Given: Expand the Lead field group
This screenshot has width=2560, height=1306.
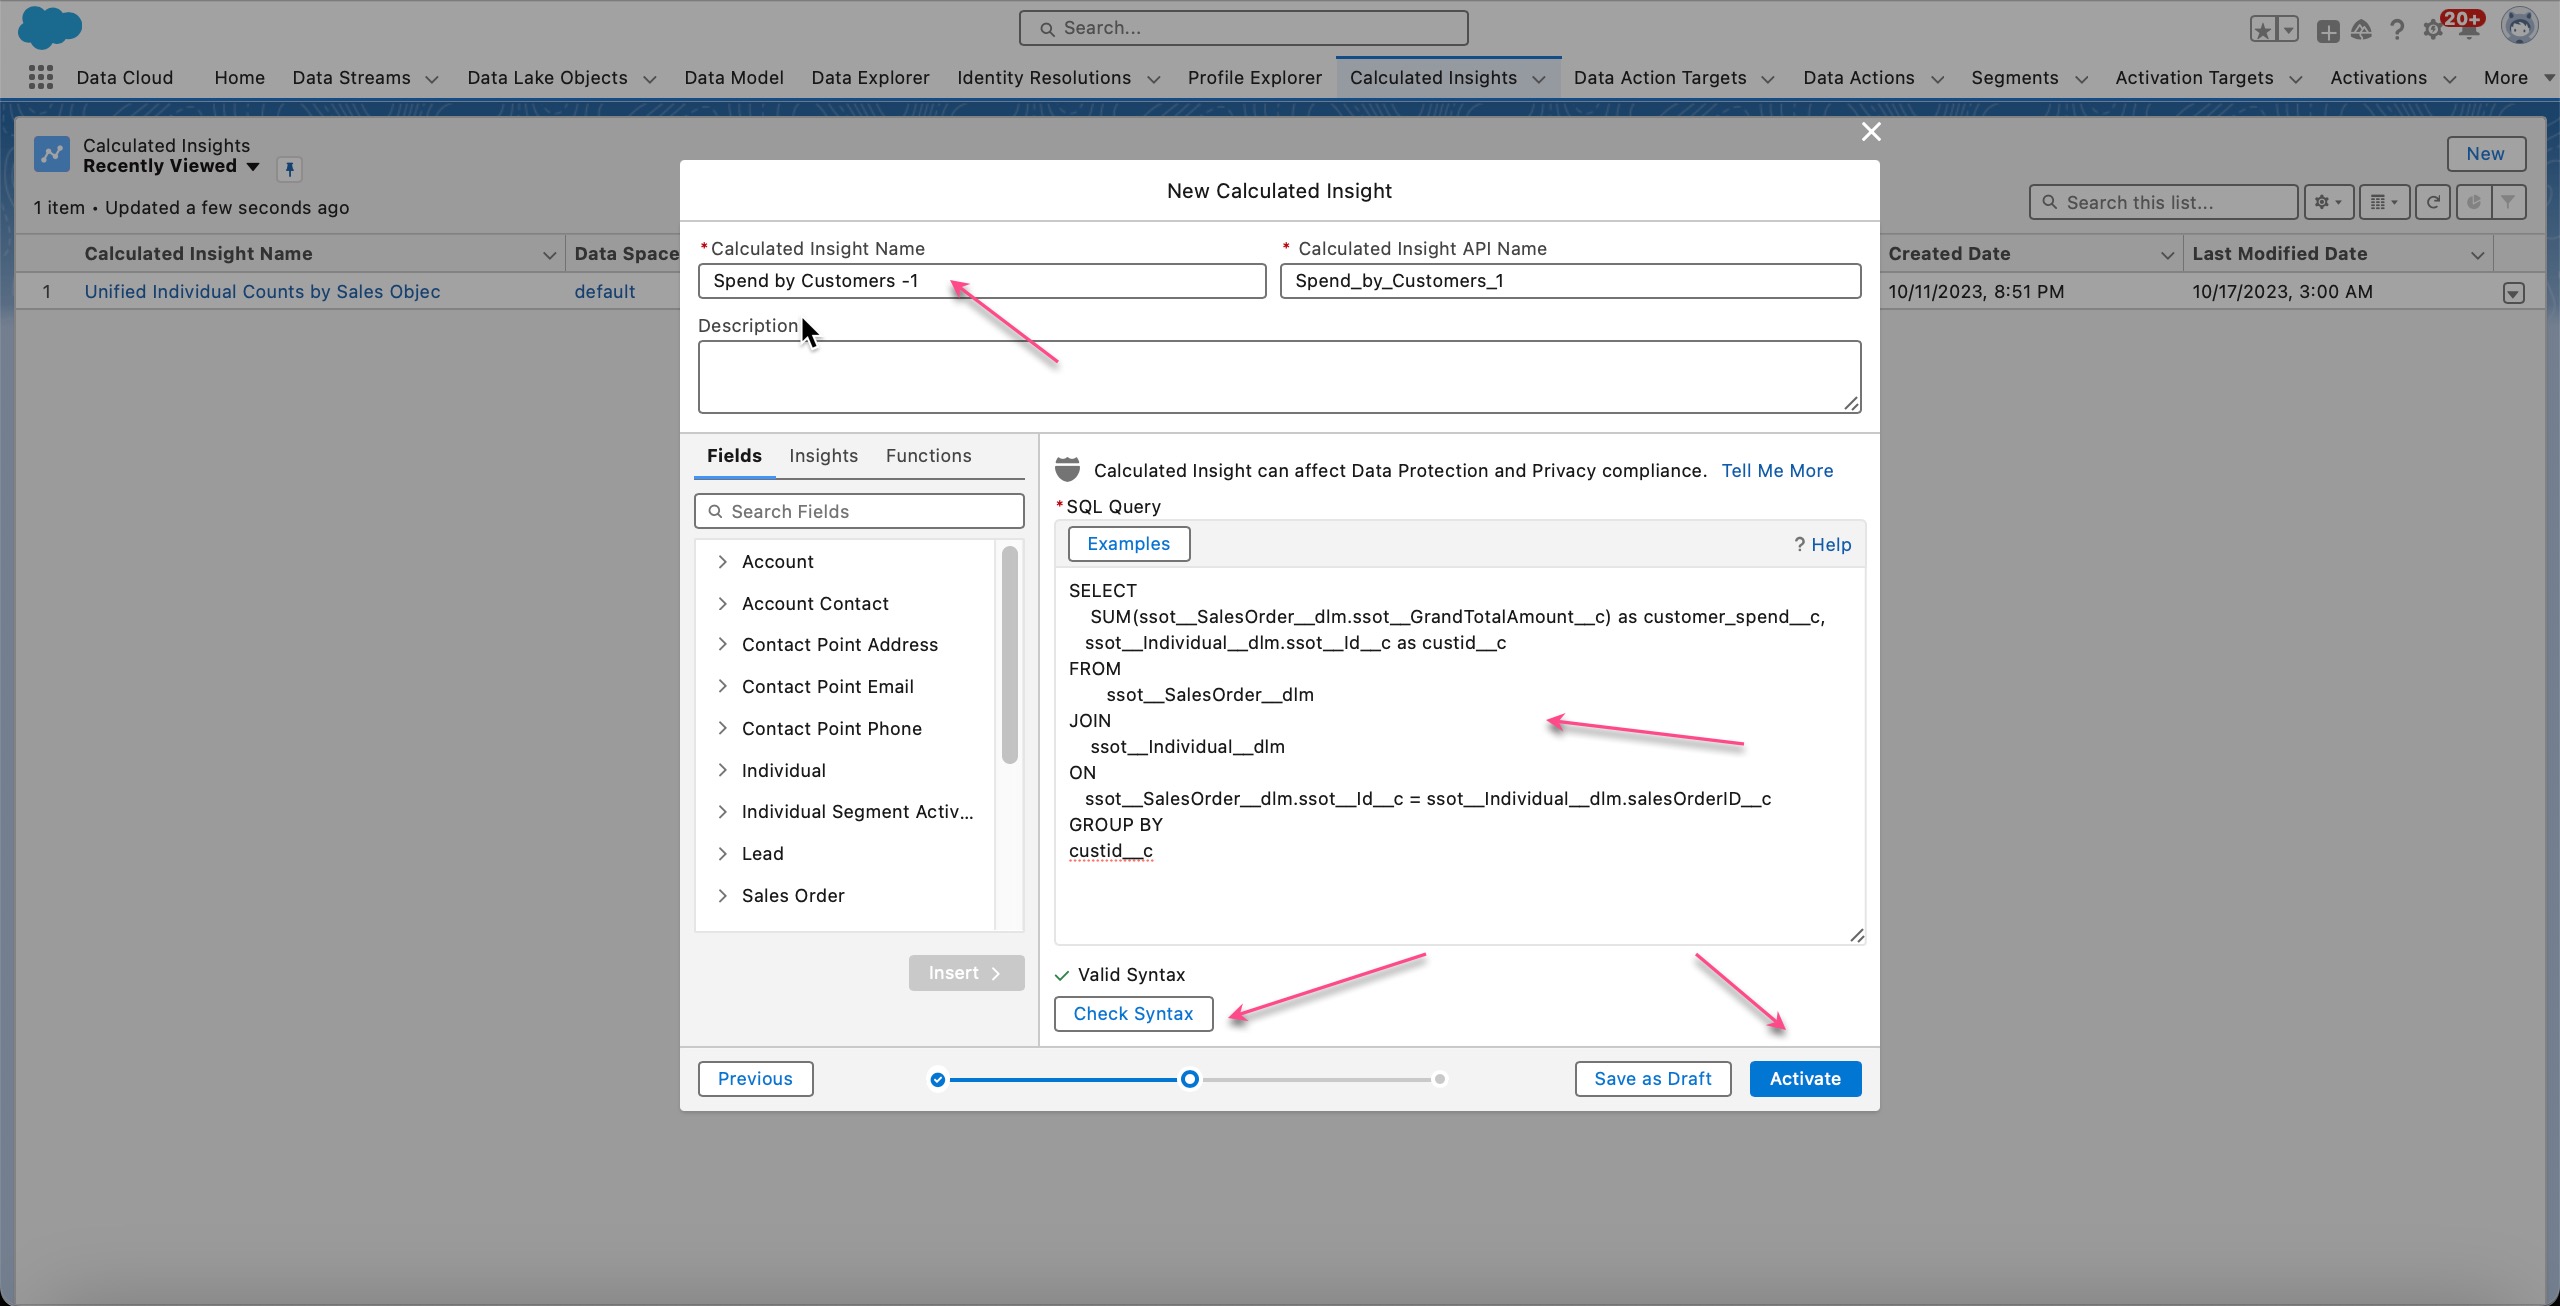Looking at the screenshot, I should tap(722, 854).
